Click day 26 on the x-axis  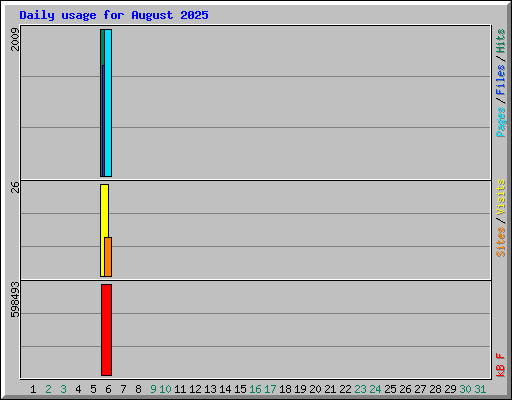click(x=405, y=389)
